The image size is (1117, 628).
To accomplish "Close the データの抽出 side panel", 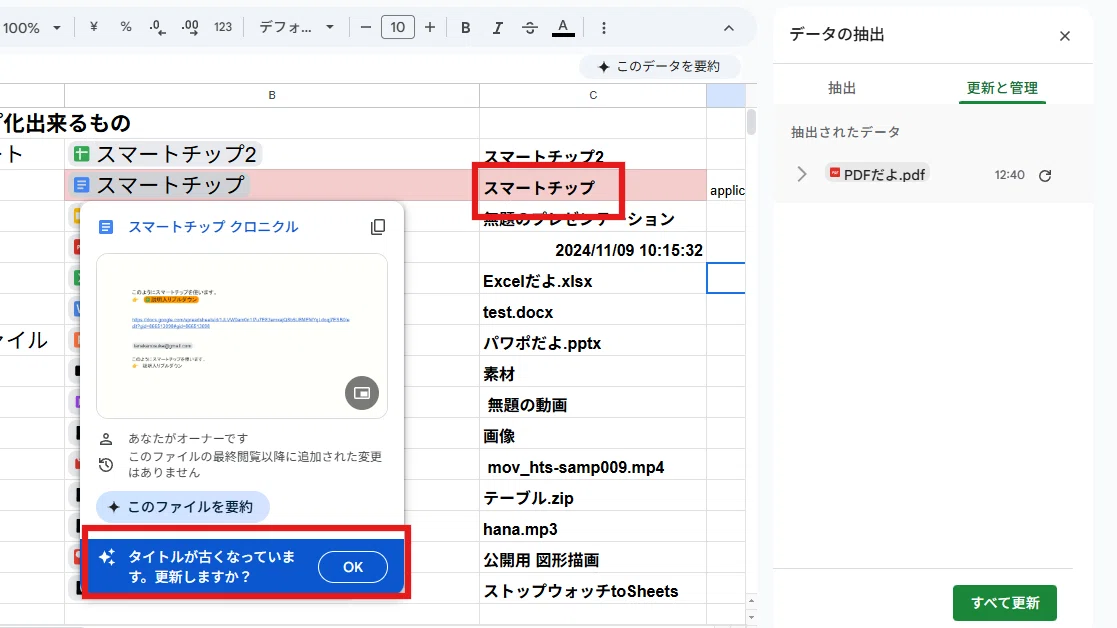I will tap(1064, 36).
